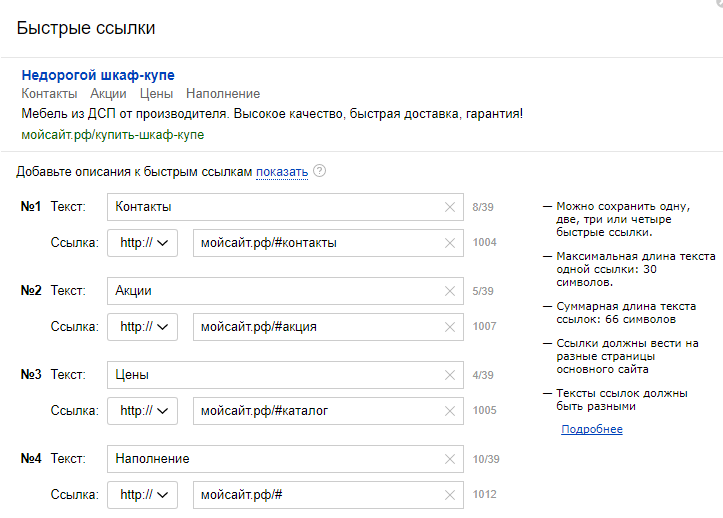
Task: Clear the мойсайт.рф/#контакты link field
Action: (x=450, y=243)
